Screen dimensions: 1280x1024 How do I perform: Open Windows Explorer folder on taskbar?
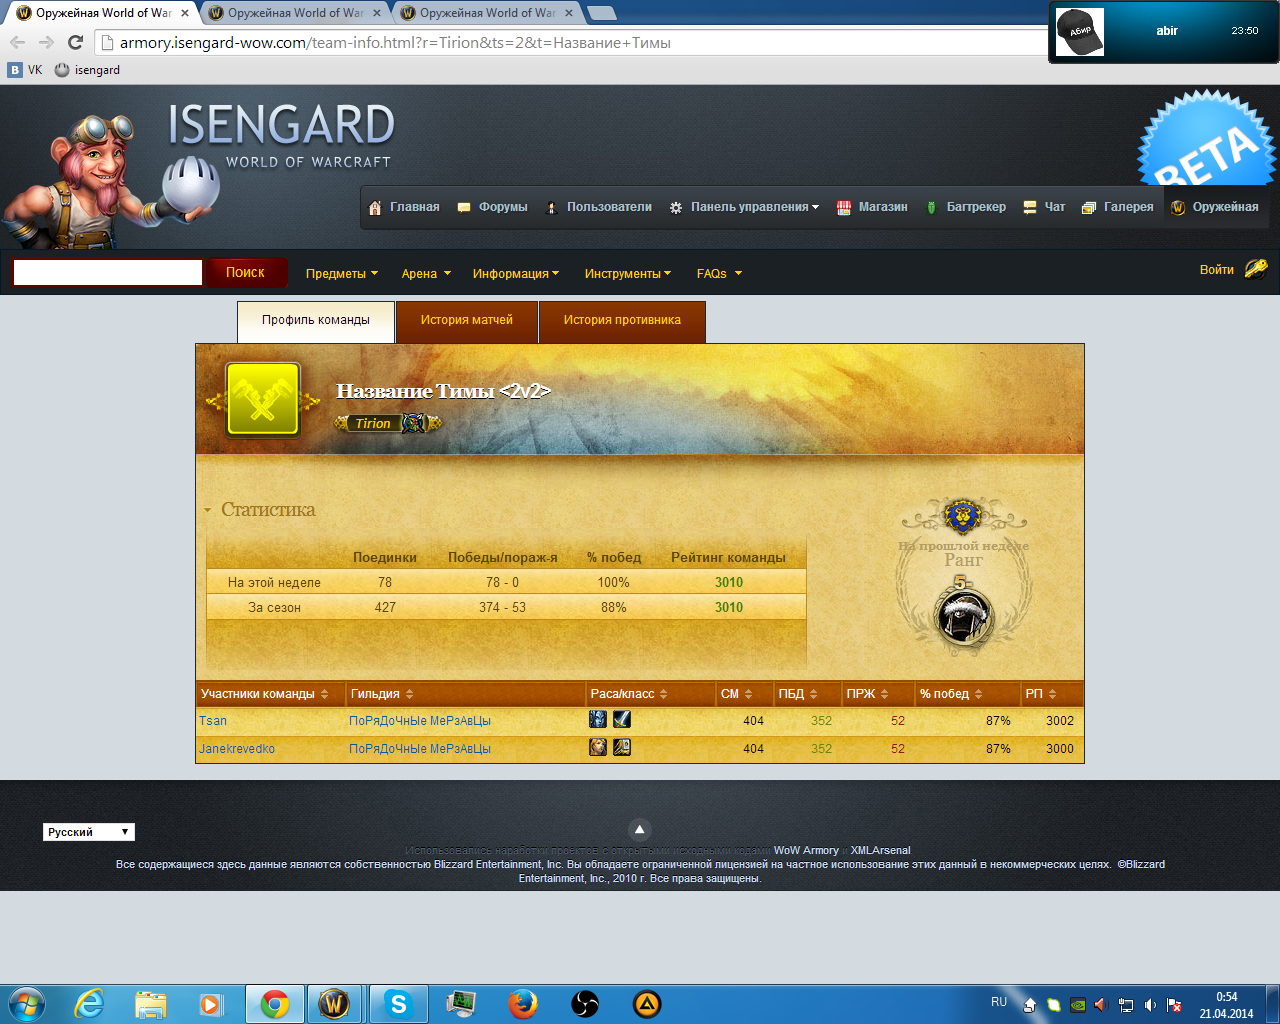pos(151,1004)
